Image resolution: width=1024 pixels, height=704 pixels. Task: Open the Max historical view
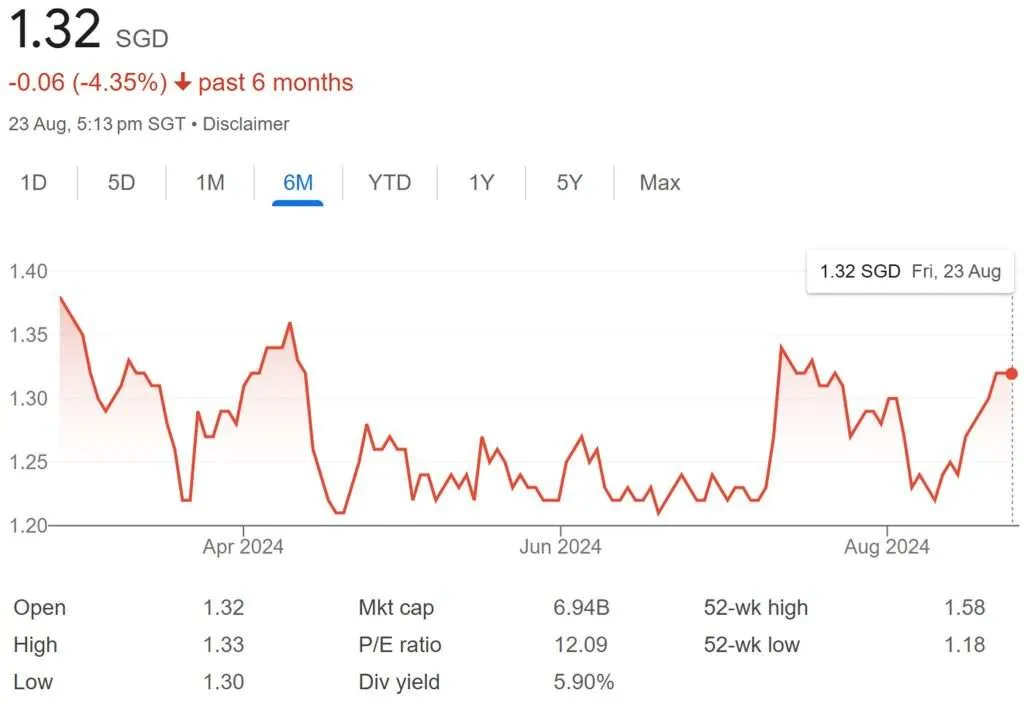[x=659, y=183]
